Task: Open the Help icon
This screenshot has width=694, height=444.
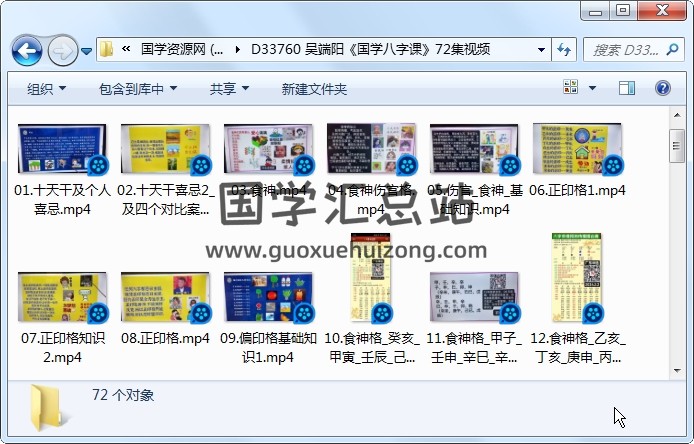Action: [663, 88]
